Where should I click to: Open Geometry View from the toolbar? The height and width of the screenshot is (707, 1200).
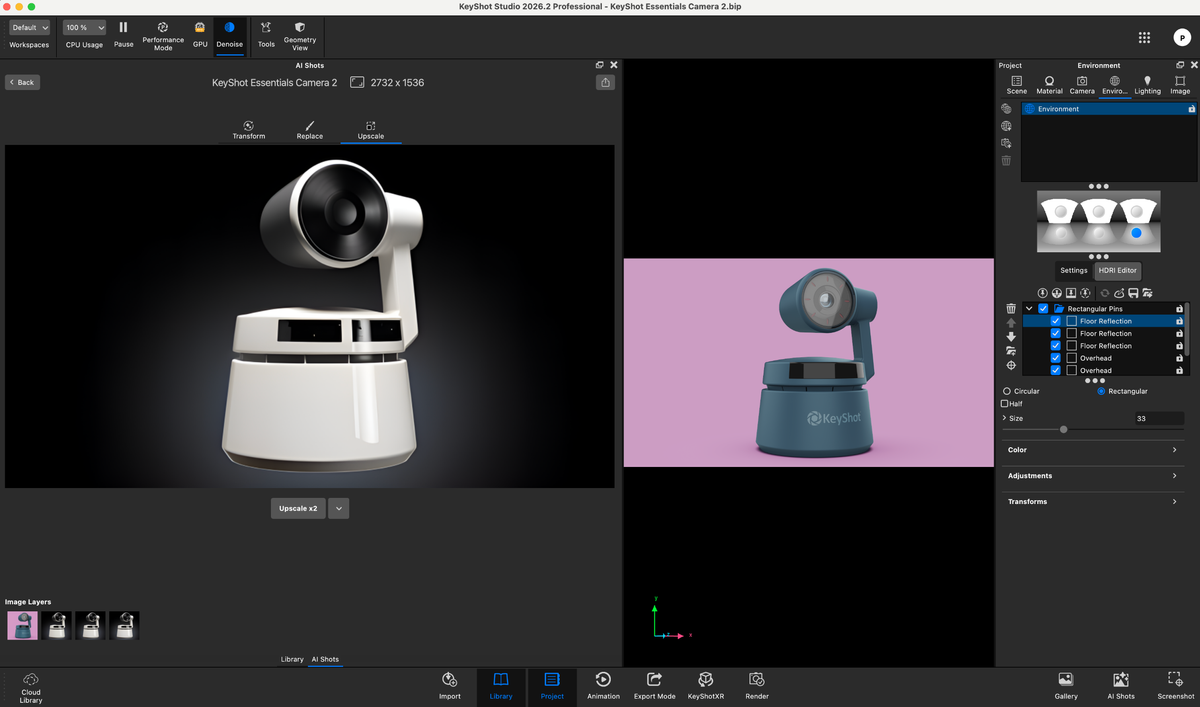point(300,35)
